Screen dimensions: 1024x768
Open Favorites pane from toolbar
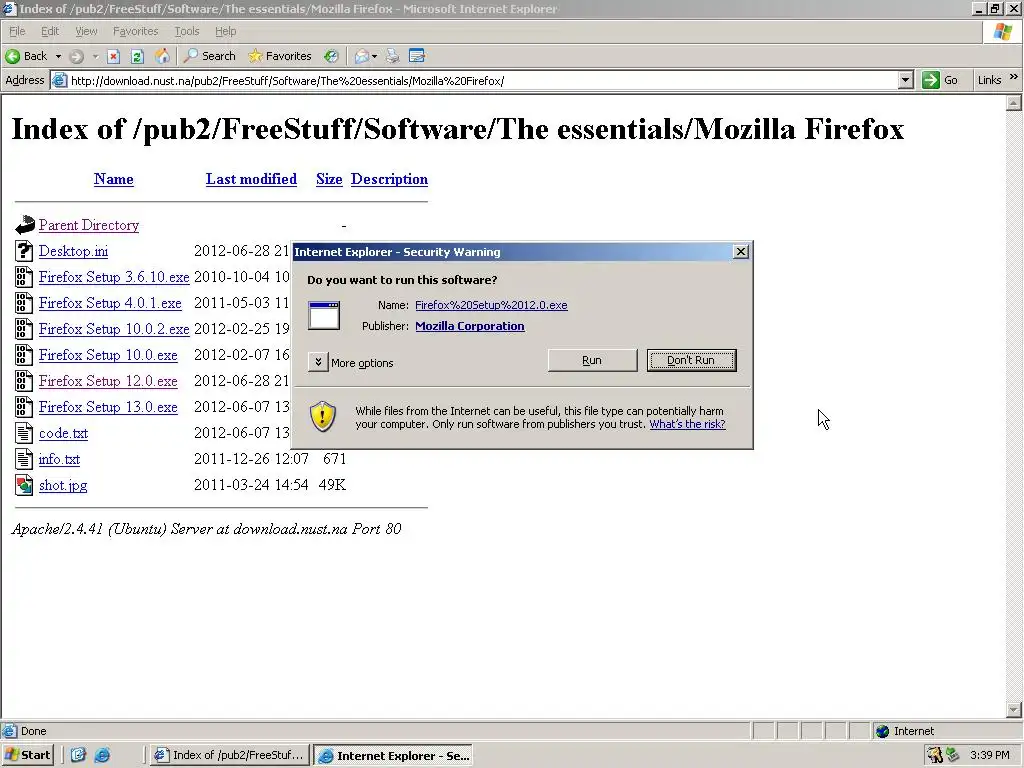[x=280, y=56]
